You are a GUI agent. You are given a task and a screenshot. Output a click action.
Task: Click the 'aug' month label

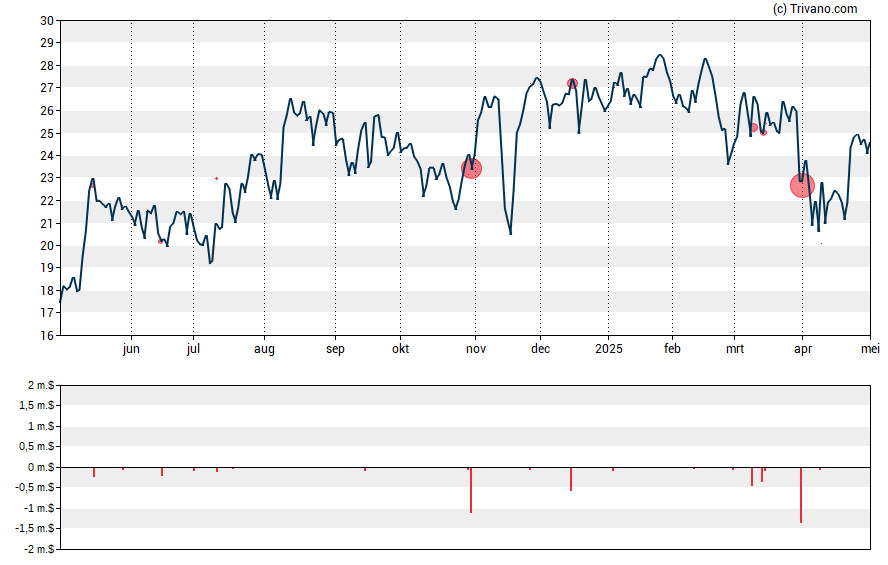click(264, 349)
